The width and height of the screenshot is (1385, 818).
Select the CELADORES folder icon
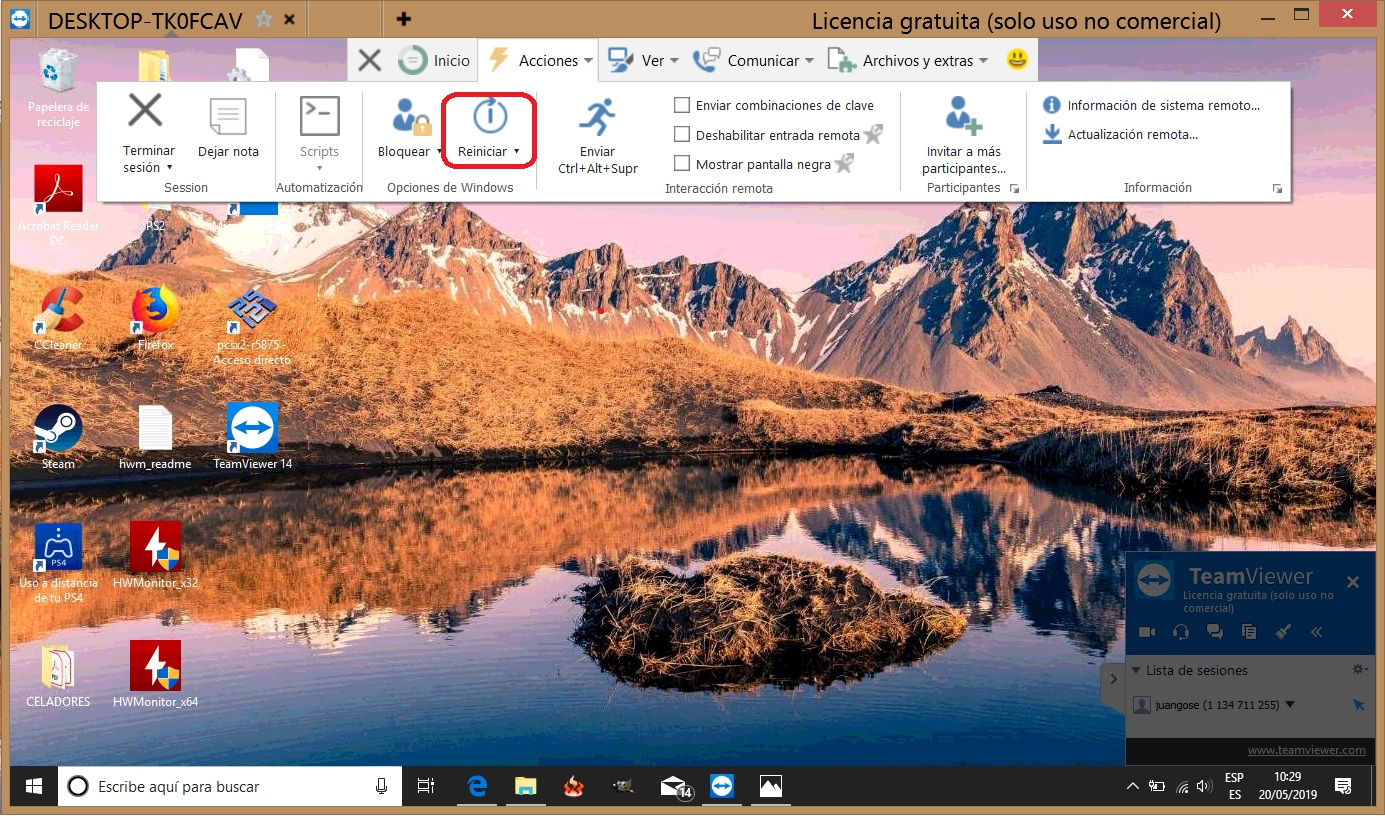click(58, 675)
